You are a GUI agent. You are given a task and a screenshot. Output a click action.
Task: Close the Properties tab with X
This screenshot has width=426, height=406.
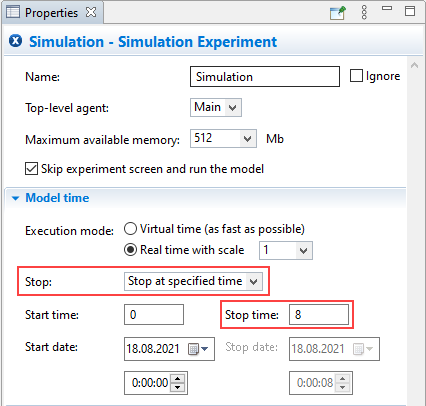[x=91, y=12]
